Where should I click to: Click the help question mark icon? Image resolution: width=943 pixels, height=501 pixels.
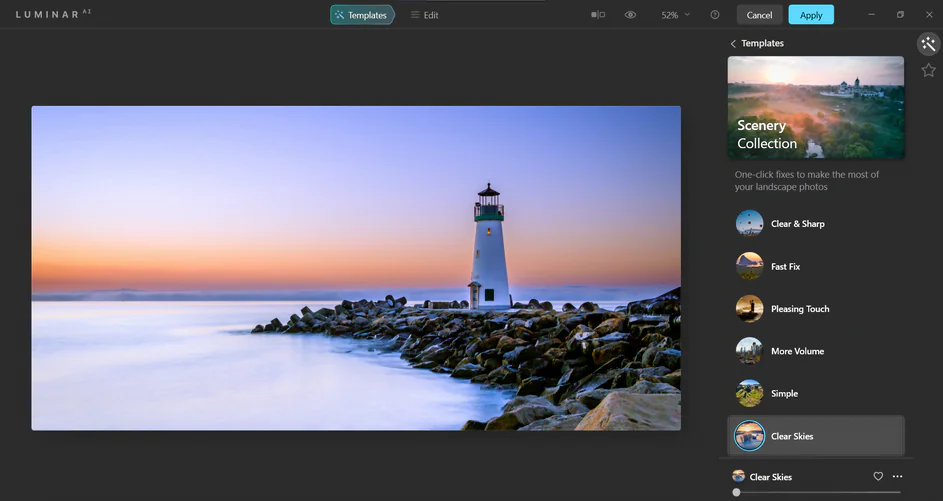click(714, 15)
